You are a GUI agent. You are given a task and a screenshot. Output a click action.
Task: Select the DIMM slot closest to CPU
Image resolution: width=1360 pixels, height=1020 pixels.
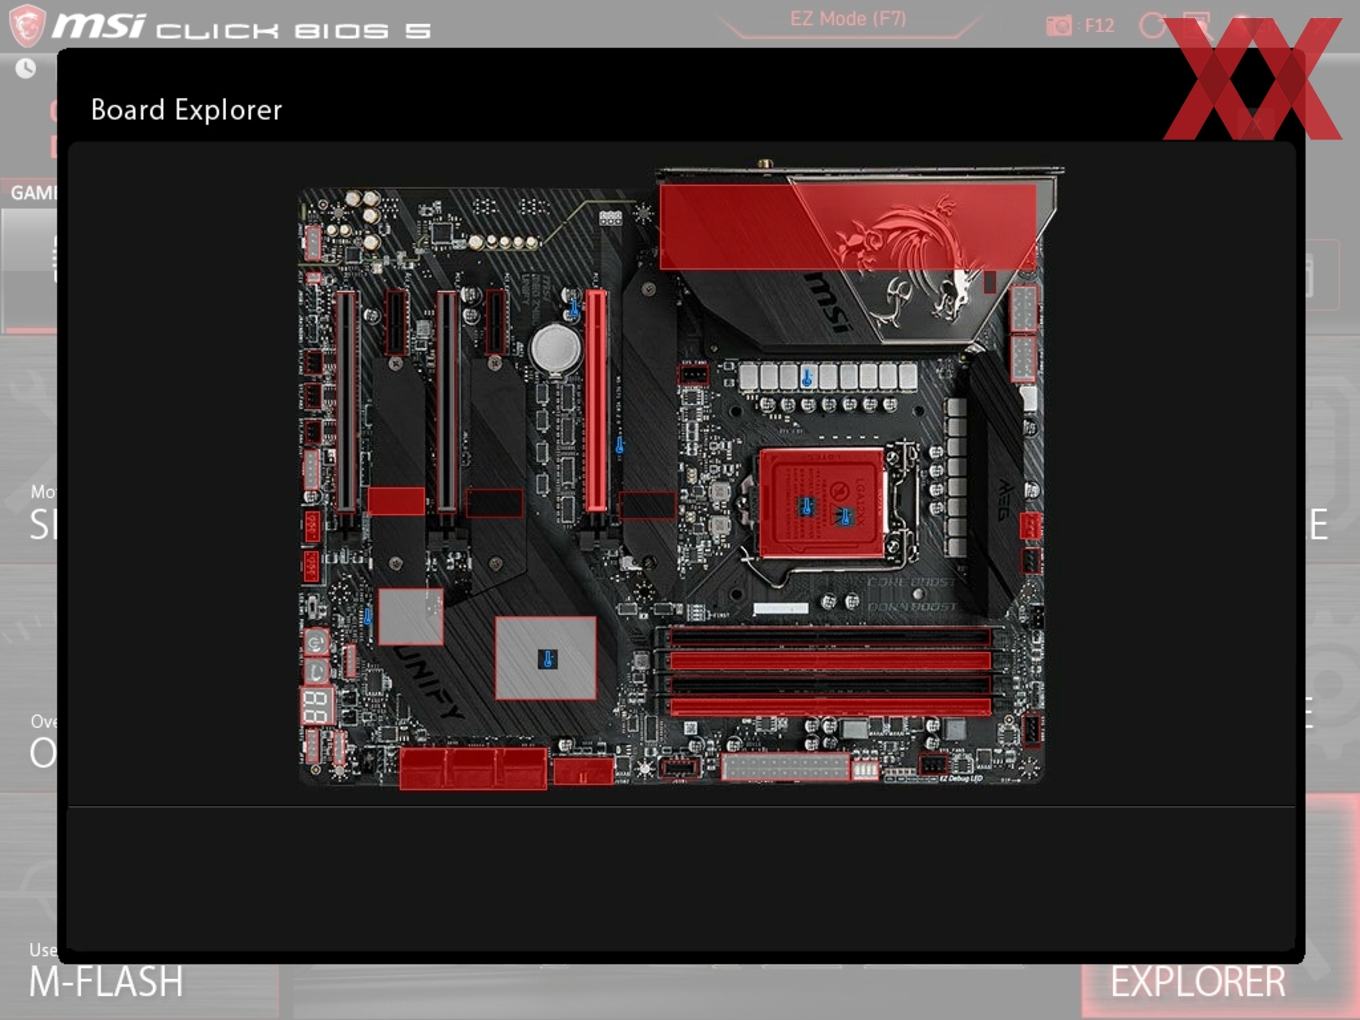pos(830,637)
